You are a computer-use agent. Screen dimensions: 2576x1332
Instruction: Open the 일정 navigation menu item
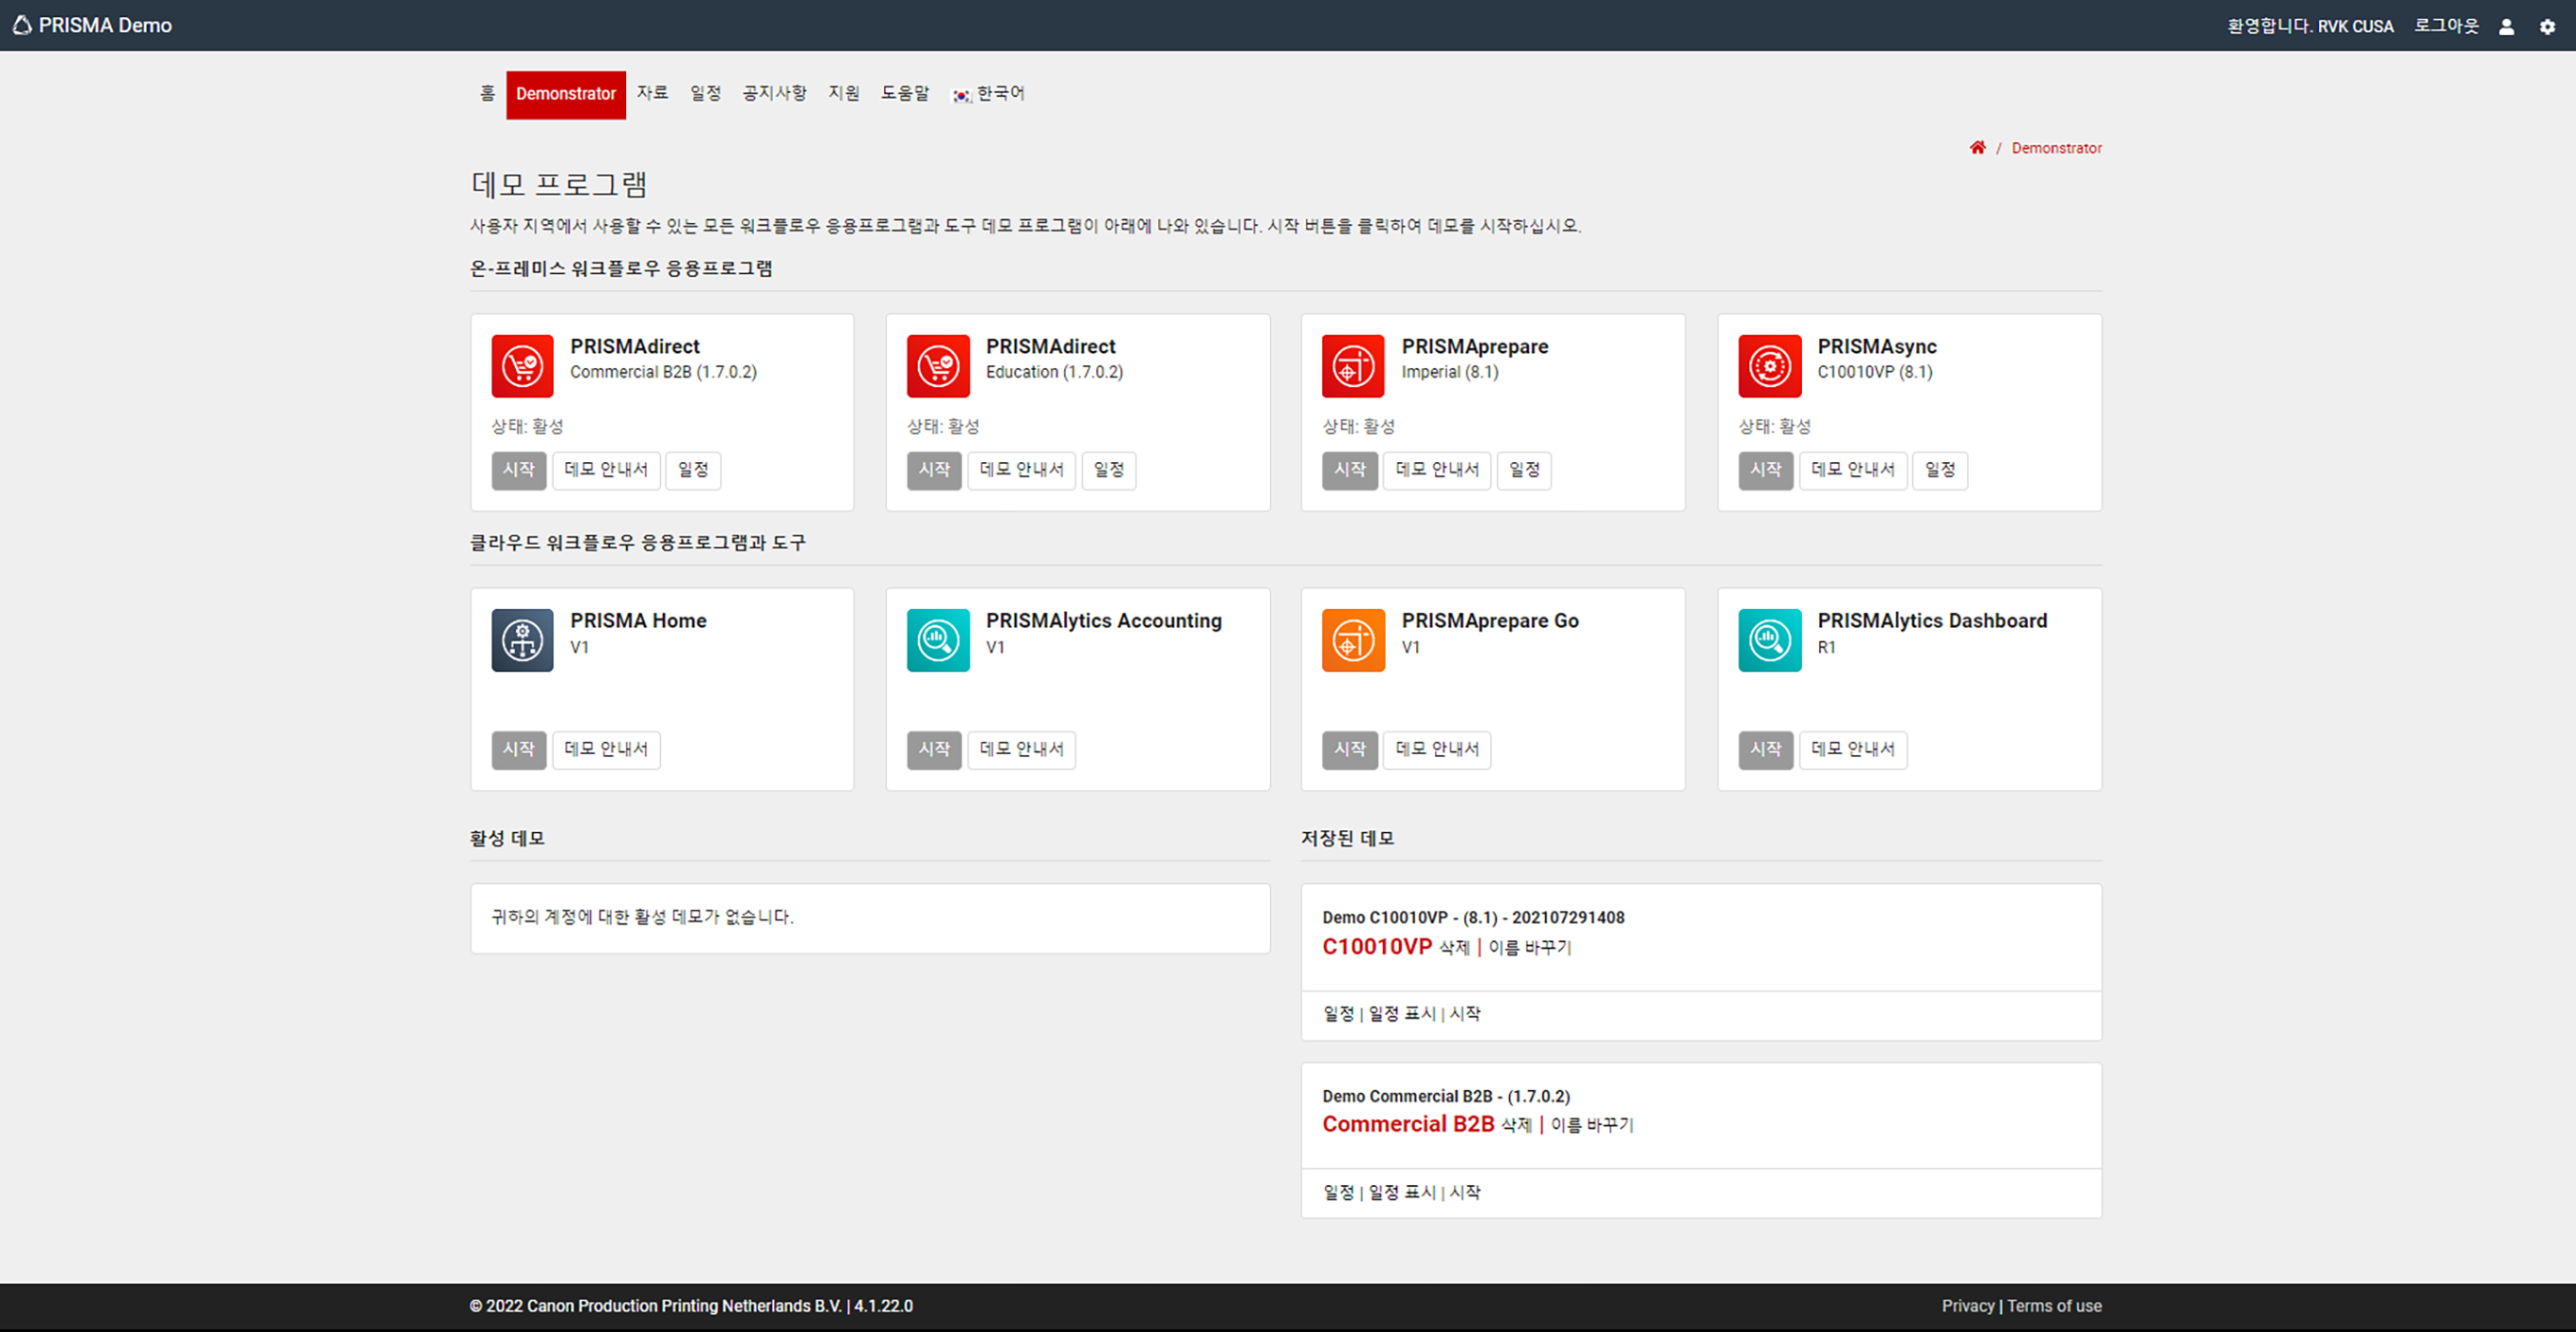pos(705,94)
